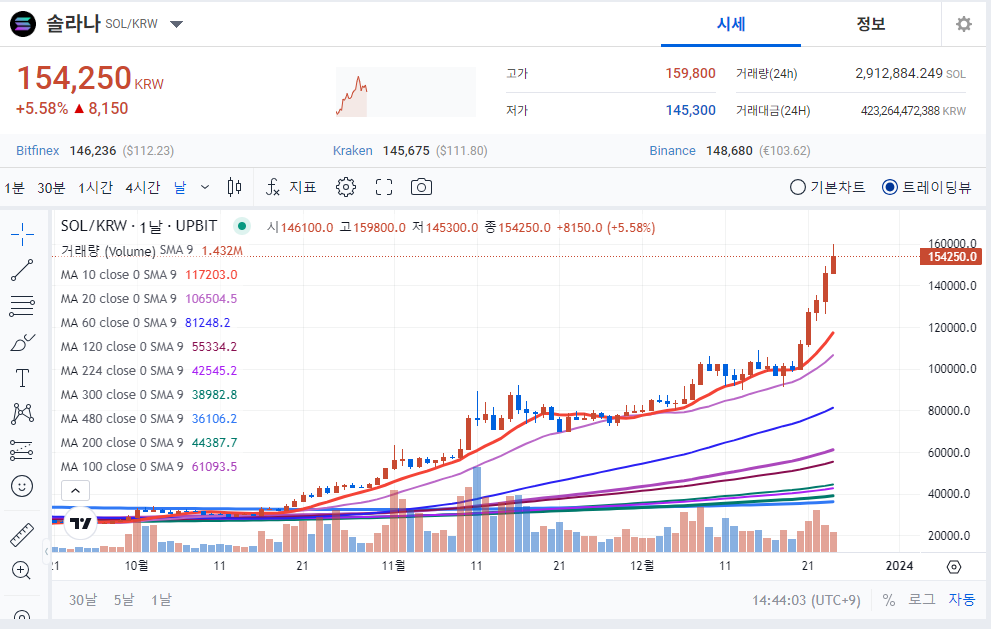
Task: Select the MA 224 close indicator legend
Action: (x=149, y=370)
